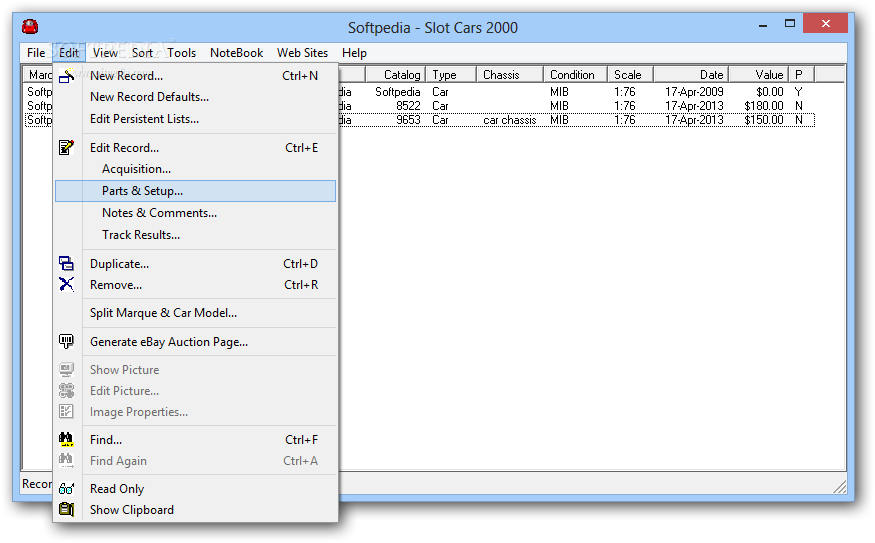The height and width of the screenshot is (543, 875).
Task: Sort by Scale column header
Action: [631, 74]
